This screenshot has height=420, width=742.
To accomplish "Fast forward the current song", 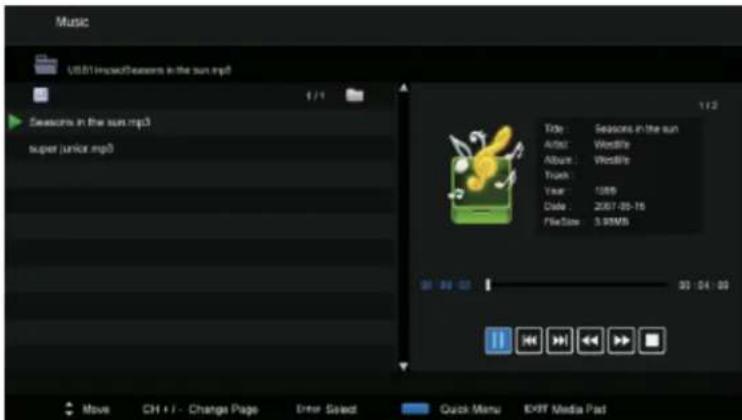I will [x=621, y=340].
